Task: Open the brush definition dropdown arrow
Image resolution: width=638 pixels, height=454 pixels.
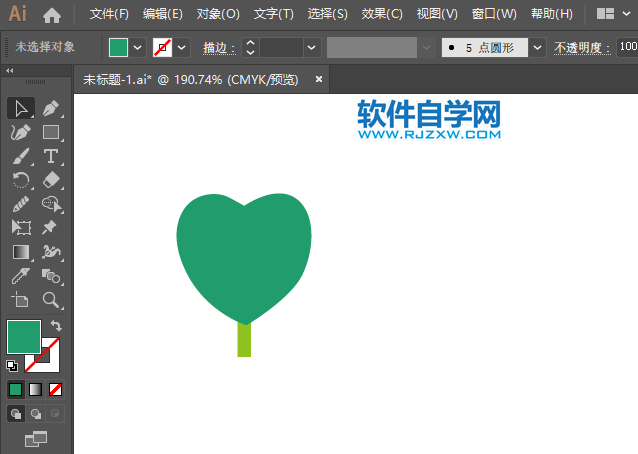Action: pos(537,48)
